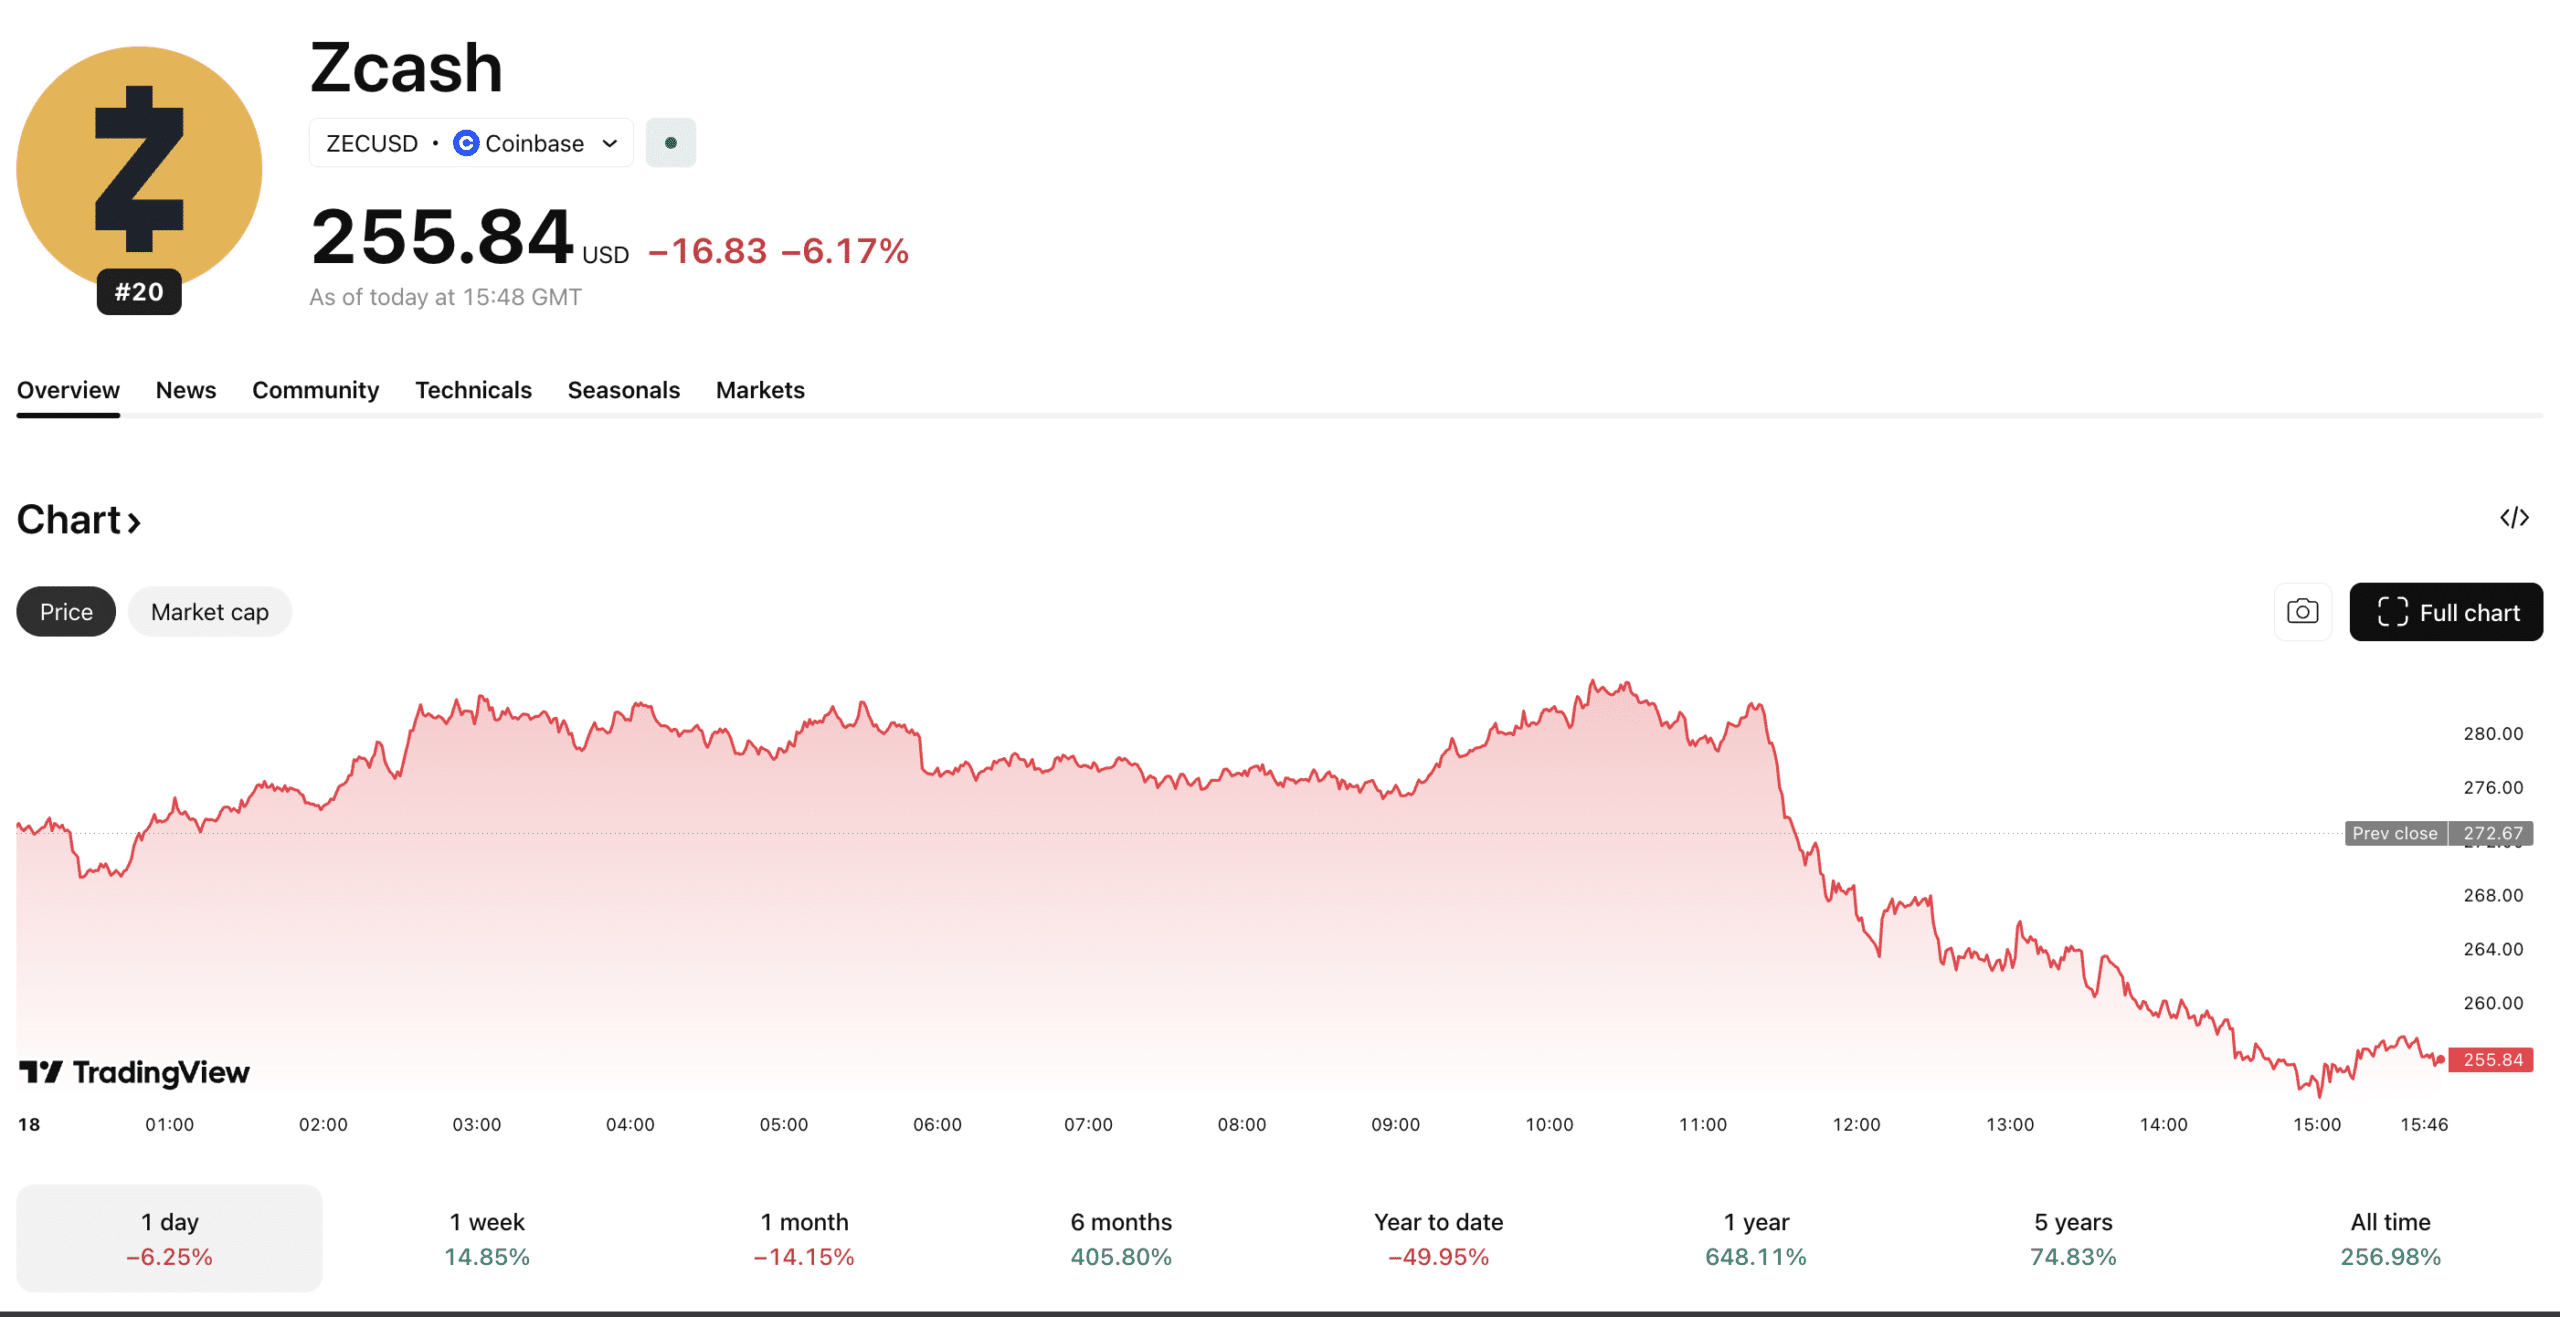The height and width of the screenshot is (1317, 2560).
Task: Open the exchange selector dropdown
Action: coord(609,142)
